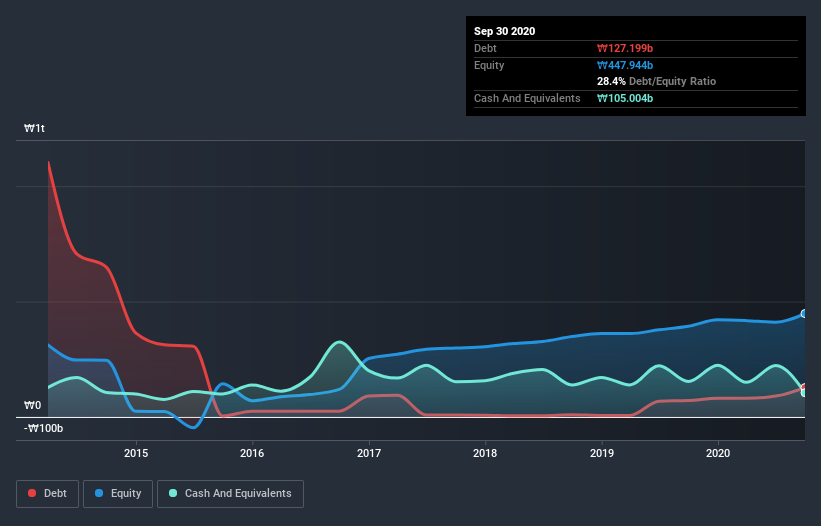Screen dimensions: 821x526
Task: Select the ₩447.944b equity value
Action: tap(625, 65)
